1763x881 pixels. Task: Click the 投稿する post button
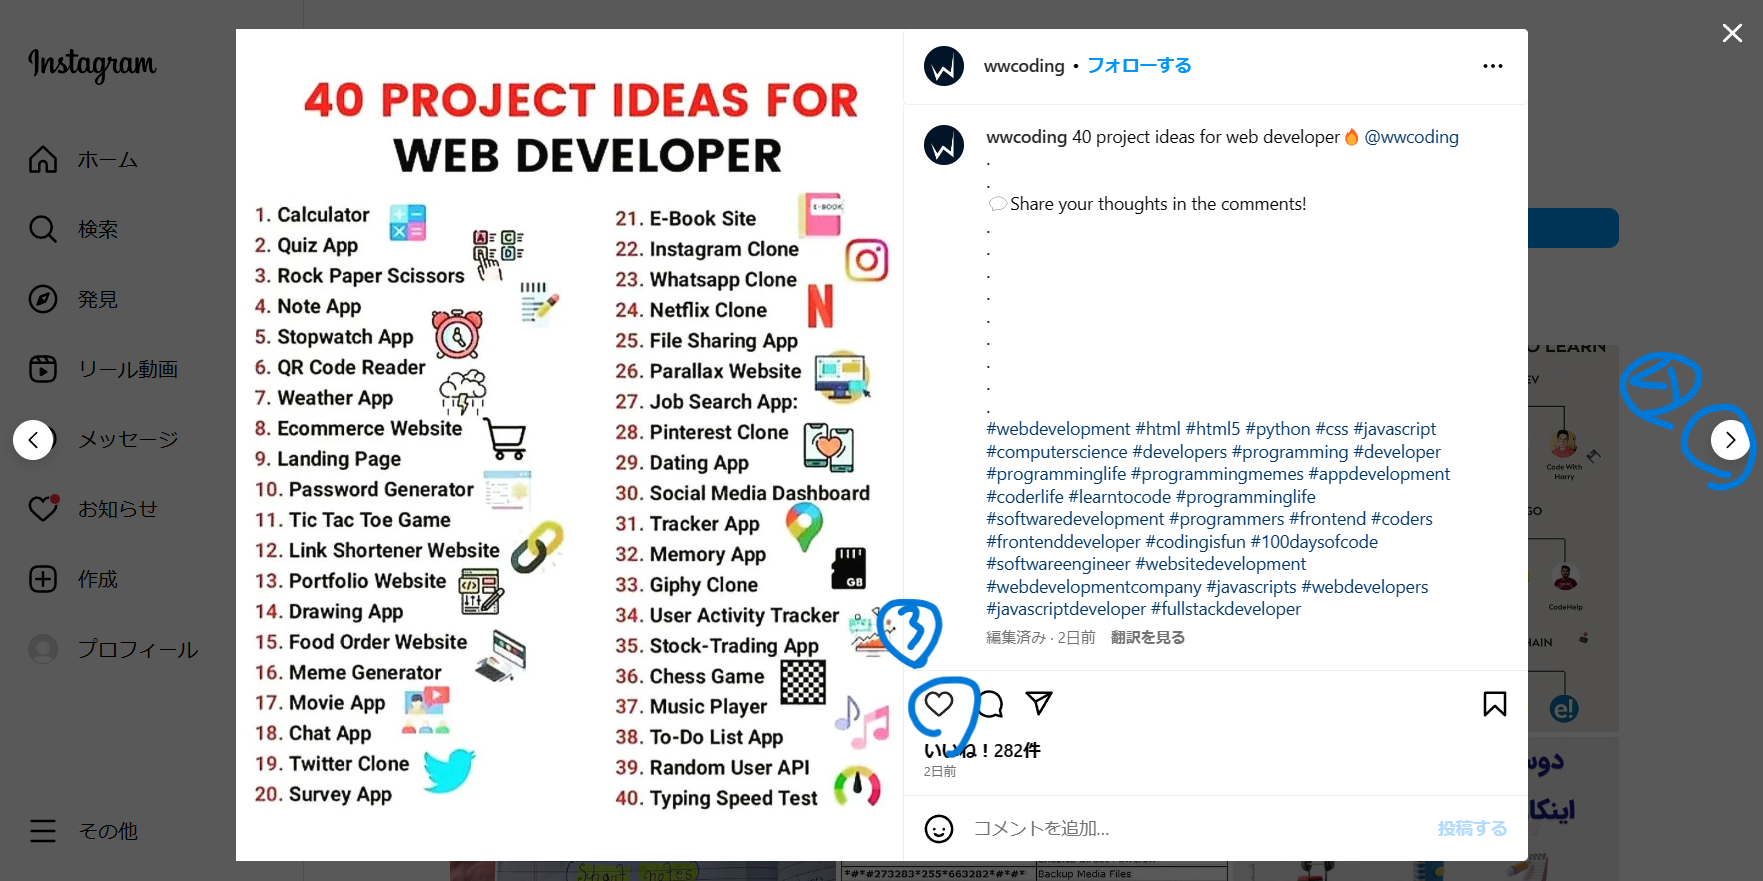pyautogui.click(x=1472, y=829)
